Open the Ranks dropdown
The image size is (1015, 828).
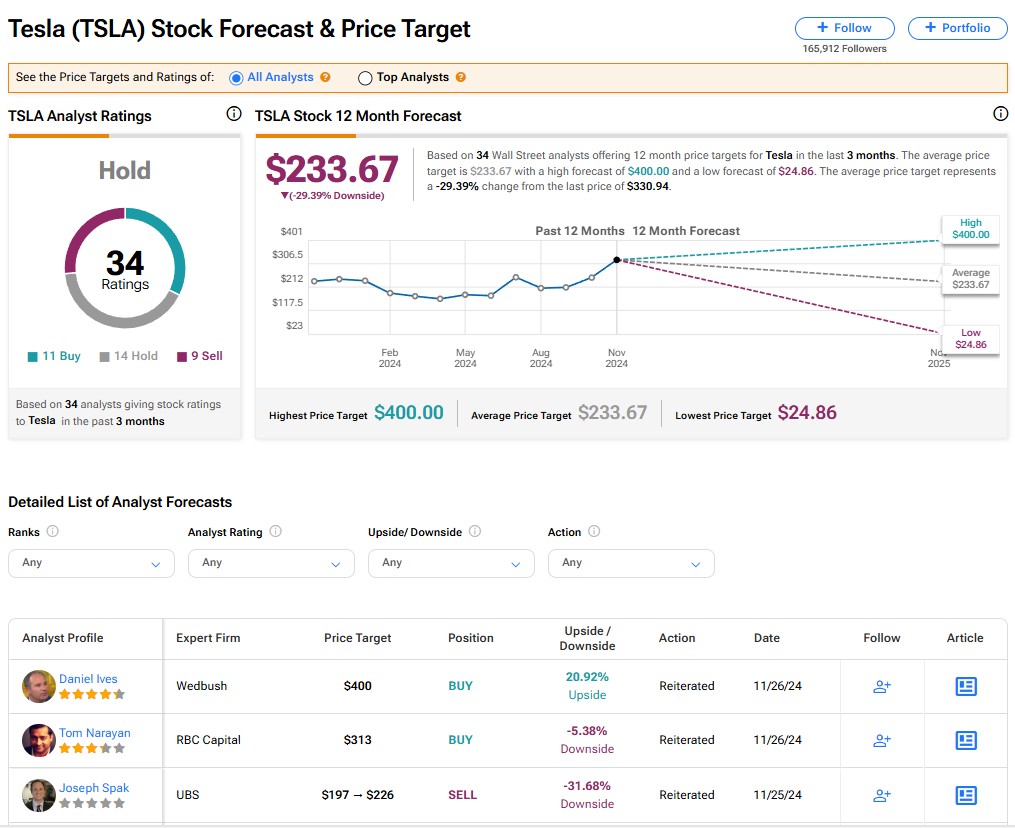coord(91,563)
